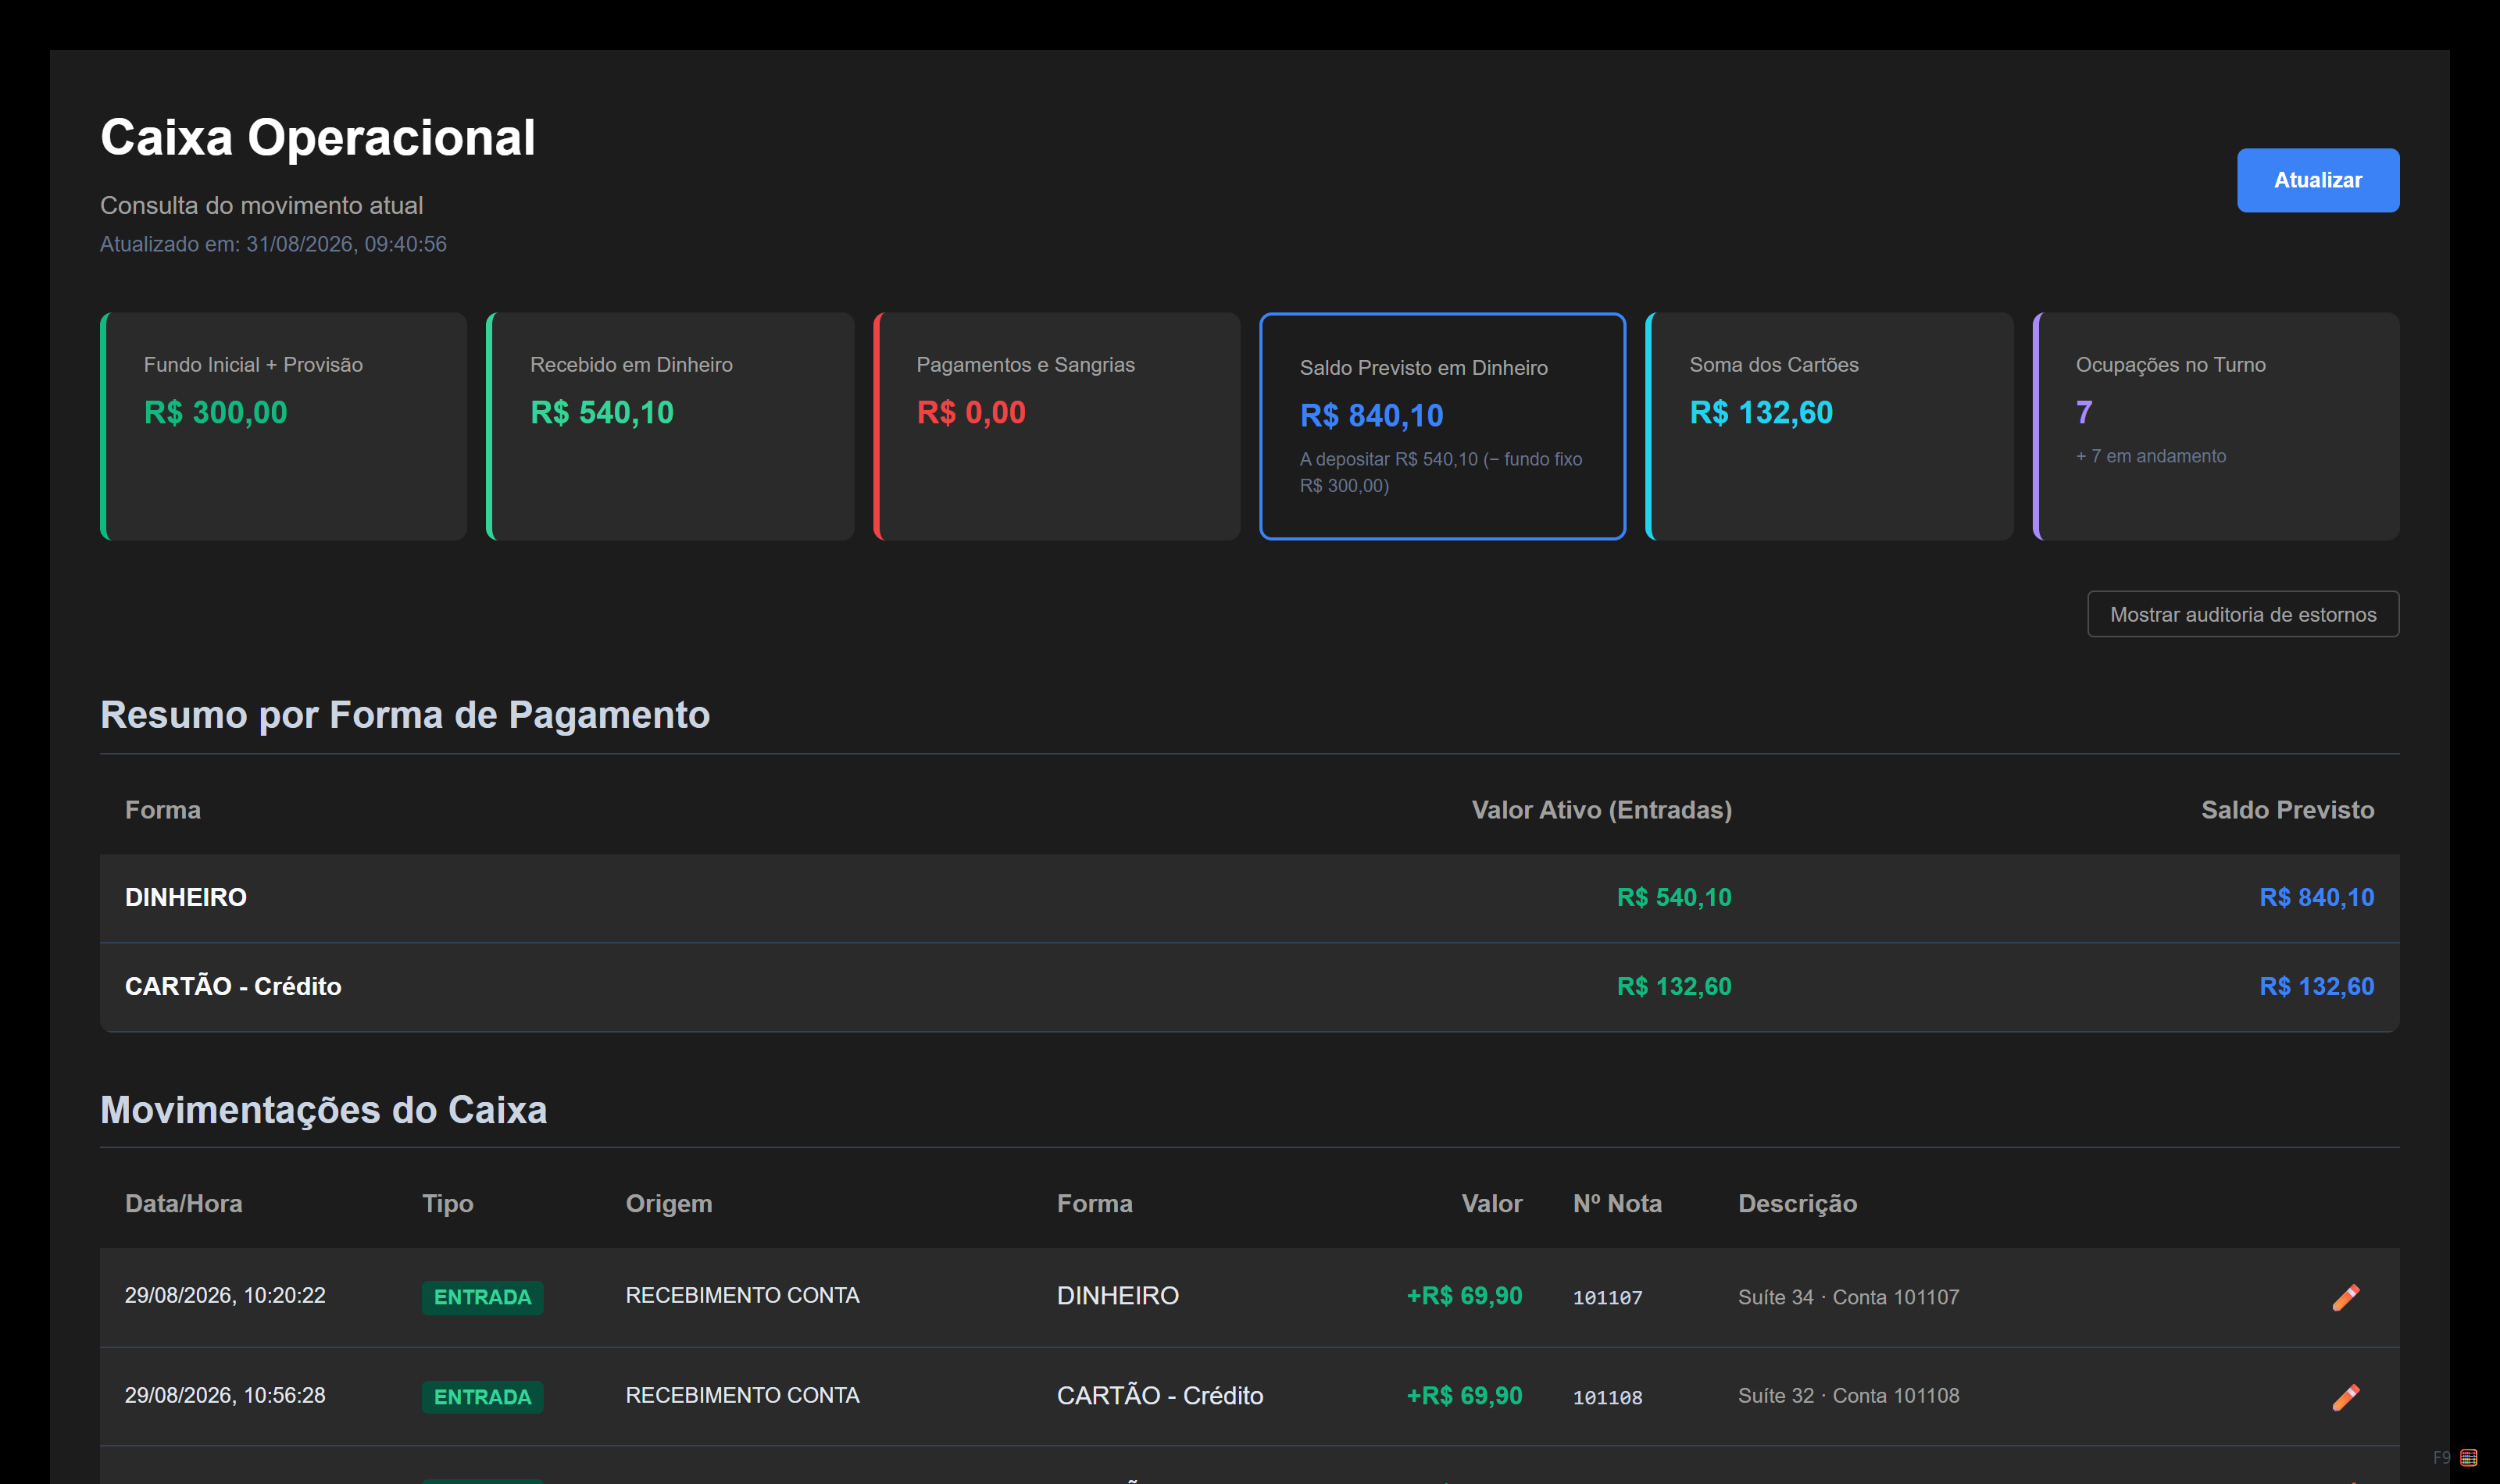The image size is (2500, 1484).
Task: Click the small F9 shortcut icon
Action: tap(2468, 1457)
